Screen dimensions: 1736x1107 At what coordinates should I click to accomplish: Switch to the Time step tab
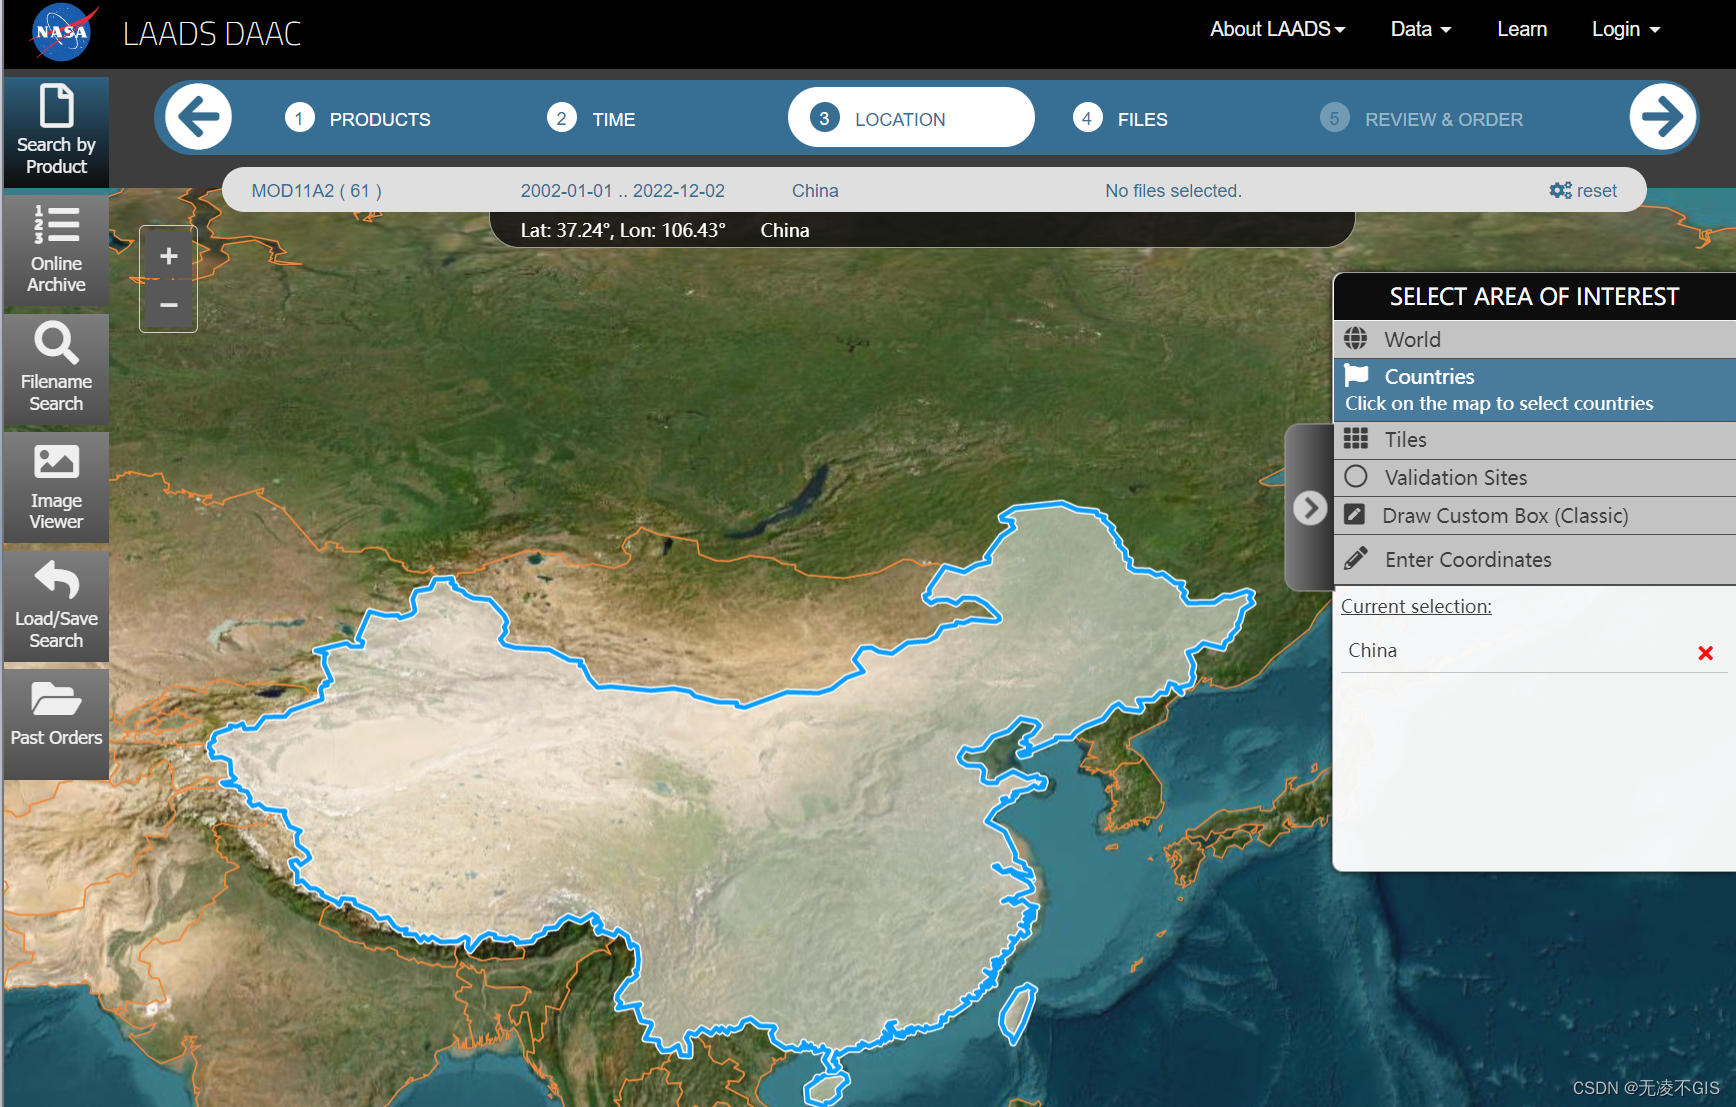[591, 119]
